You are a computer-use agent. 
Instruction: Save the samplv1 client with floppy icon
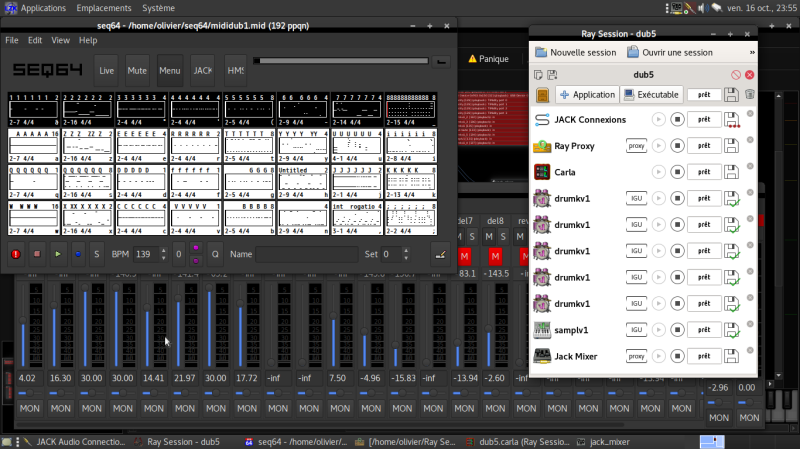pyautogui.click(x=732, y=329)
